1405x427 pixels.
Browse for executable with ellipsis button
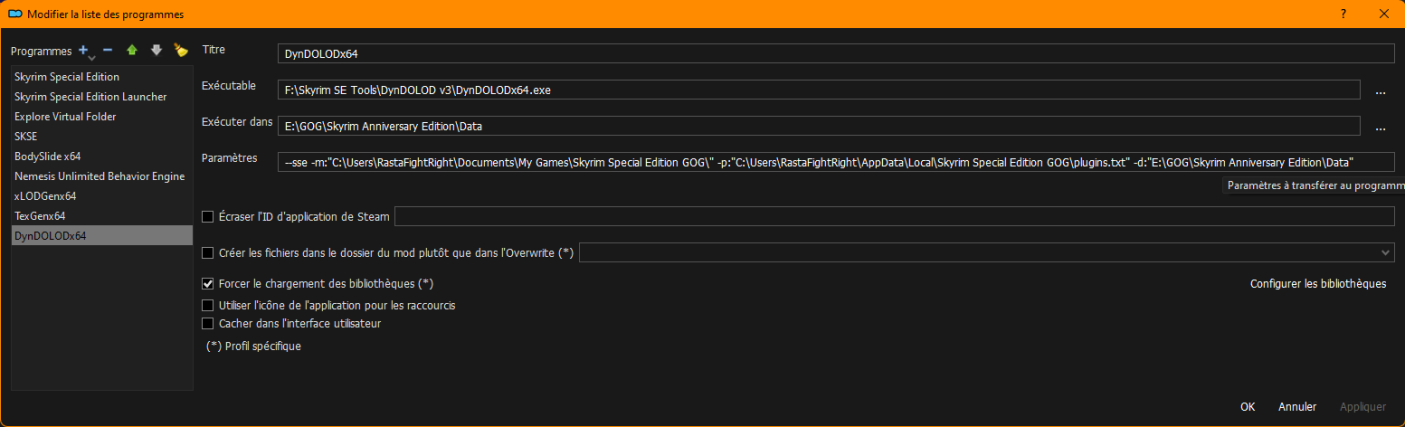click(x=1380, y=91)
